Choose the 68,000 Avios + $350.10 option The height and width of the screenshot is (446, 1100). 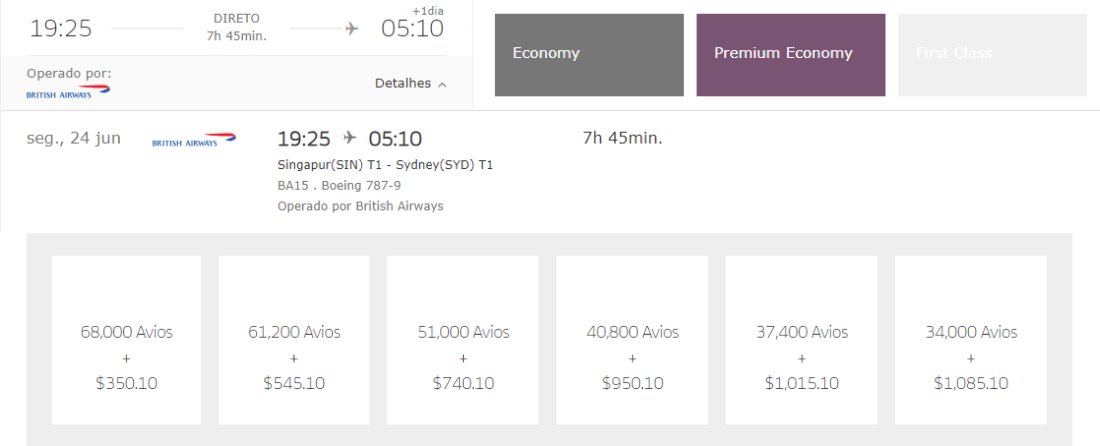tap(126, 340)
